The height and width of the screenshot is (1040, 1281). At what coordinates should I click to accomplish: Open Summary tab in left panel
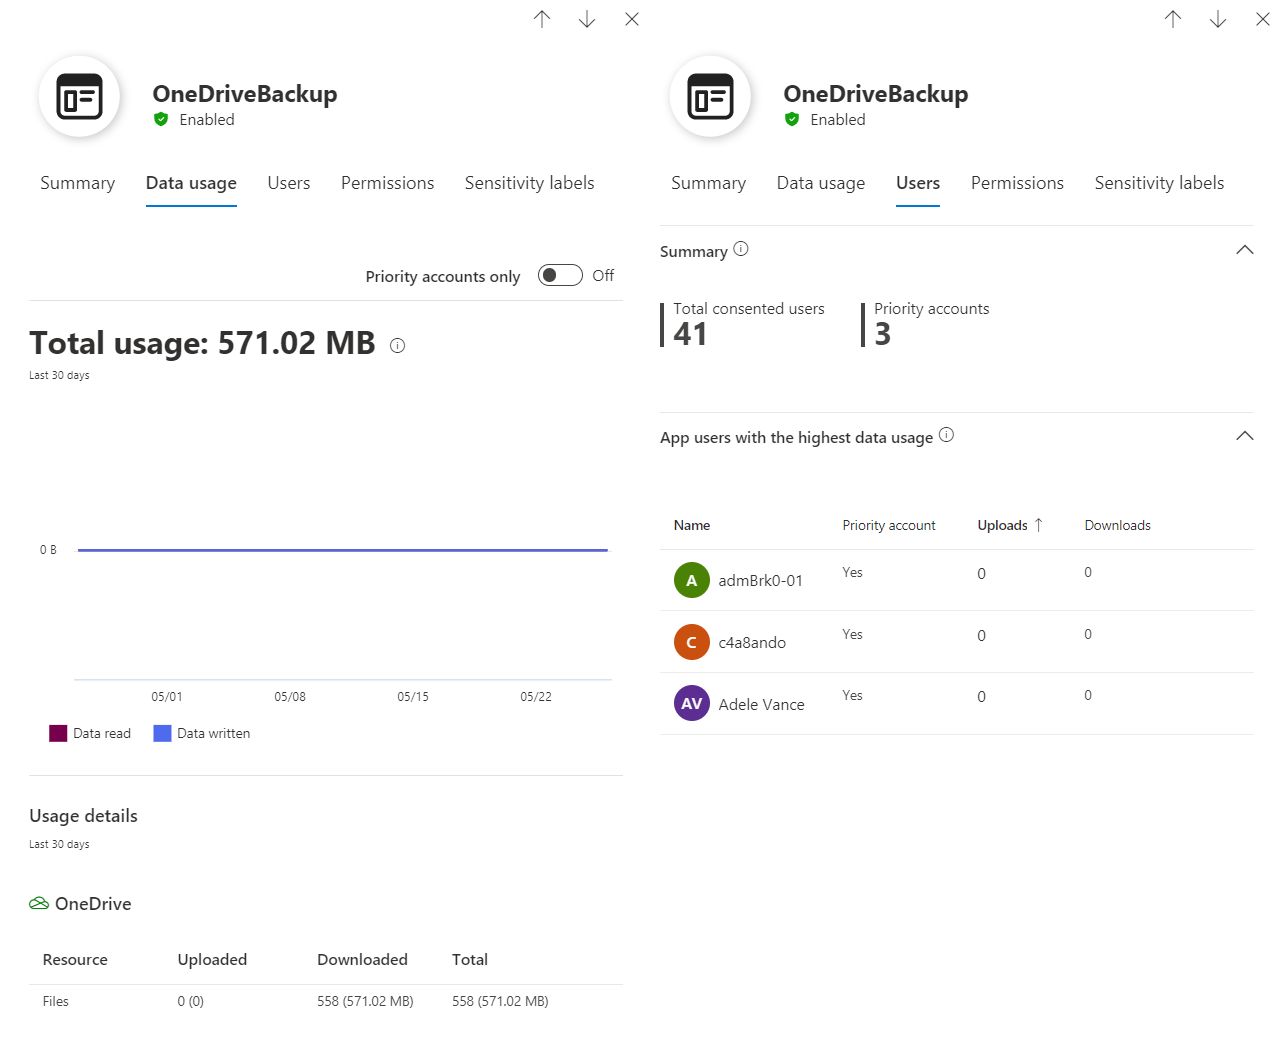point(77,183)
